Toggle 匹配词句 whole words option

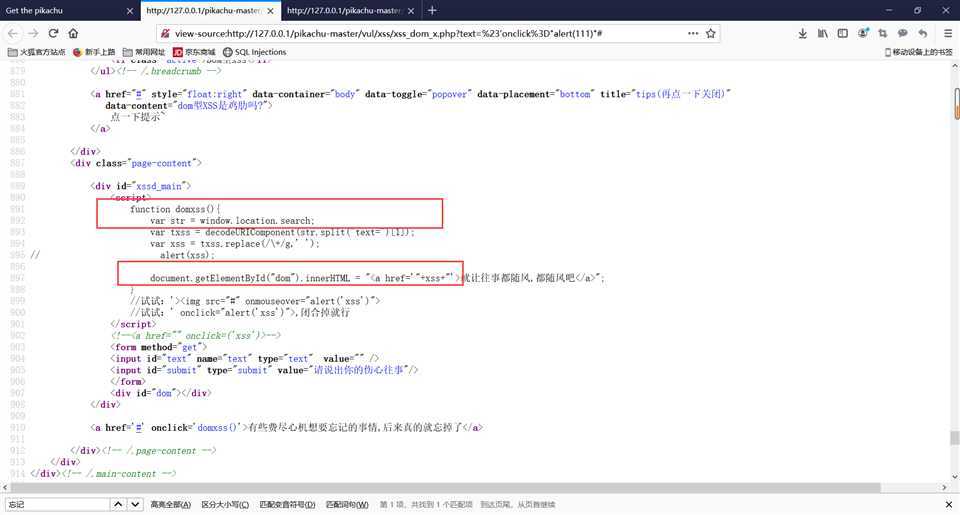point(347,505)
